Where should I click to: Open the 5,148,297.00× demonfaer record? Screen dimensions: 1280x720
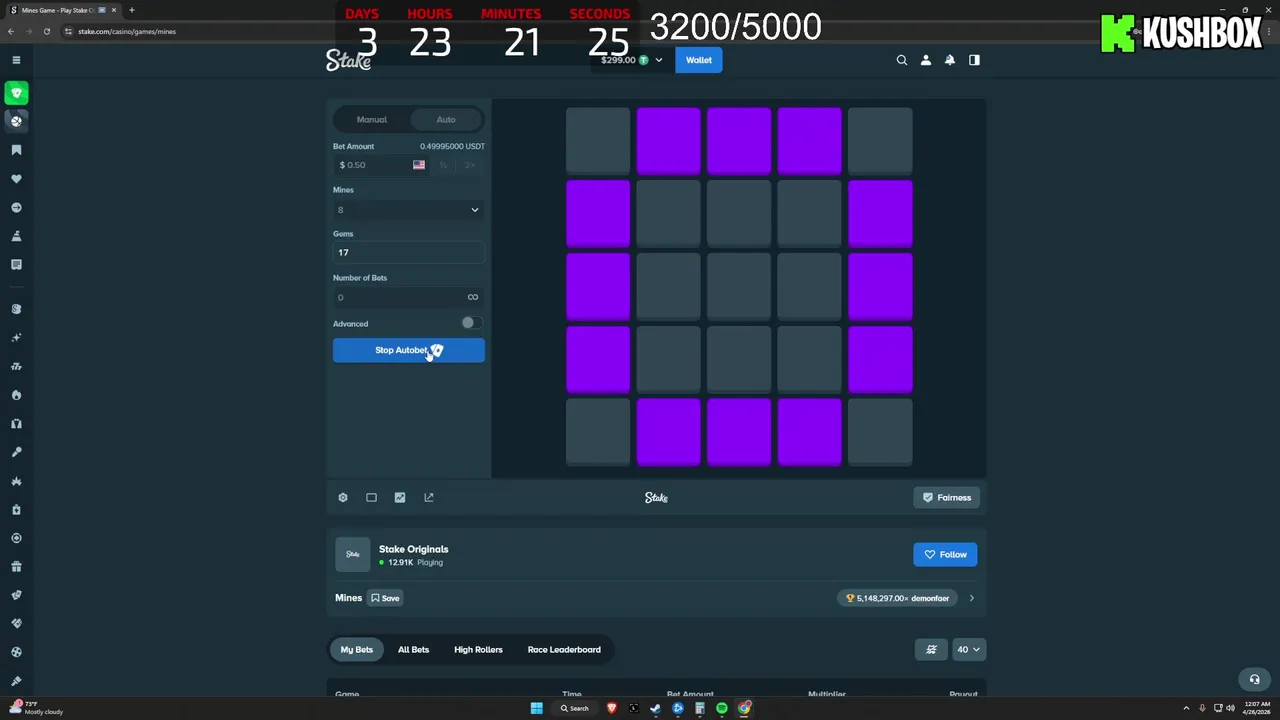(898, 598)
